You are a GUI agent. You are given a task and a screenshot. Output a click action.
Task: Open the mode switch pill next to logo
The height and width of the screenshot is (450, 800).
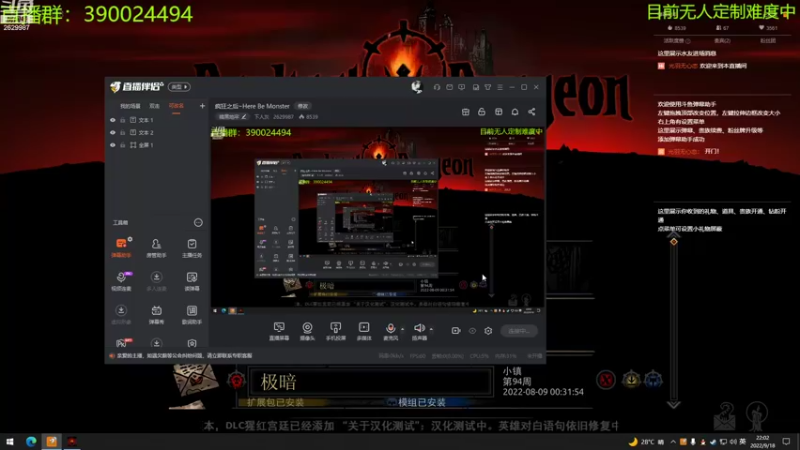pos(179,87)
